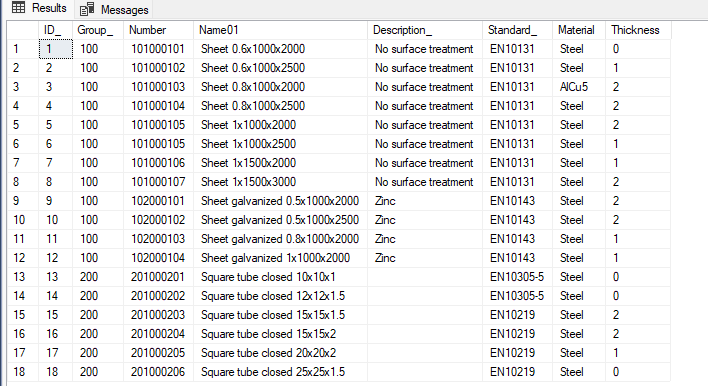Click the Sheet galvanized 1x1000x2000 cell
Viewport: 708px width, 386px height.
pyautogui.click(x=280, y=258)
